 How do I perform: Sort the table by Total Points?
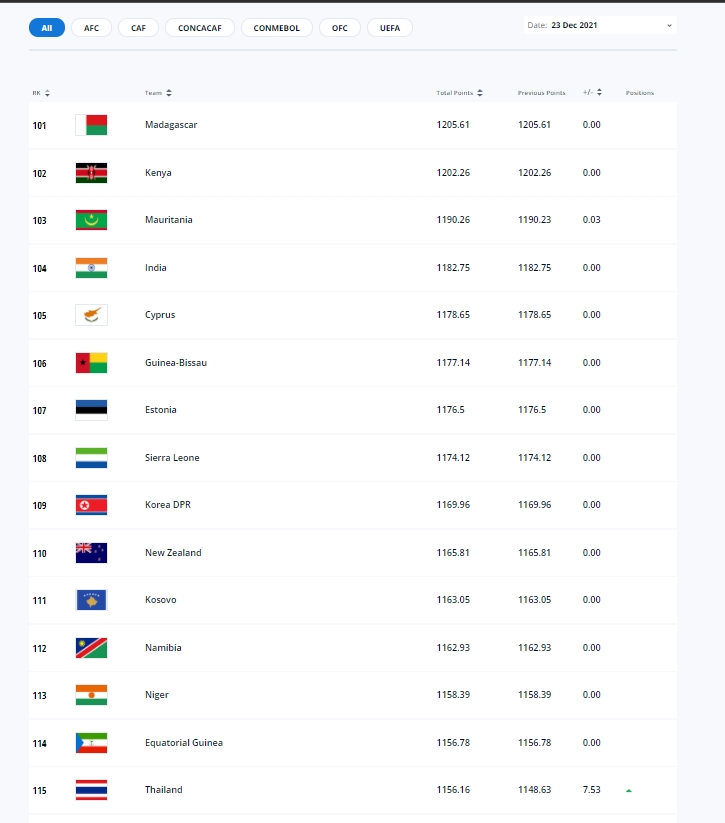click(459, 93)
